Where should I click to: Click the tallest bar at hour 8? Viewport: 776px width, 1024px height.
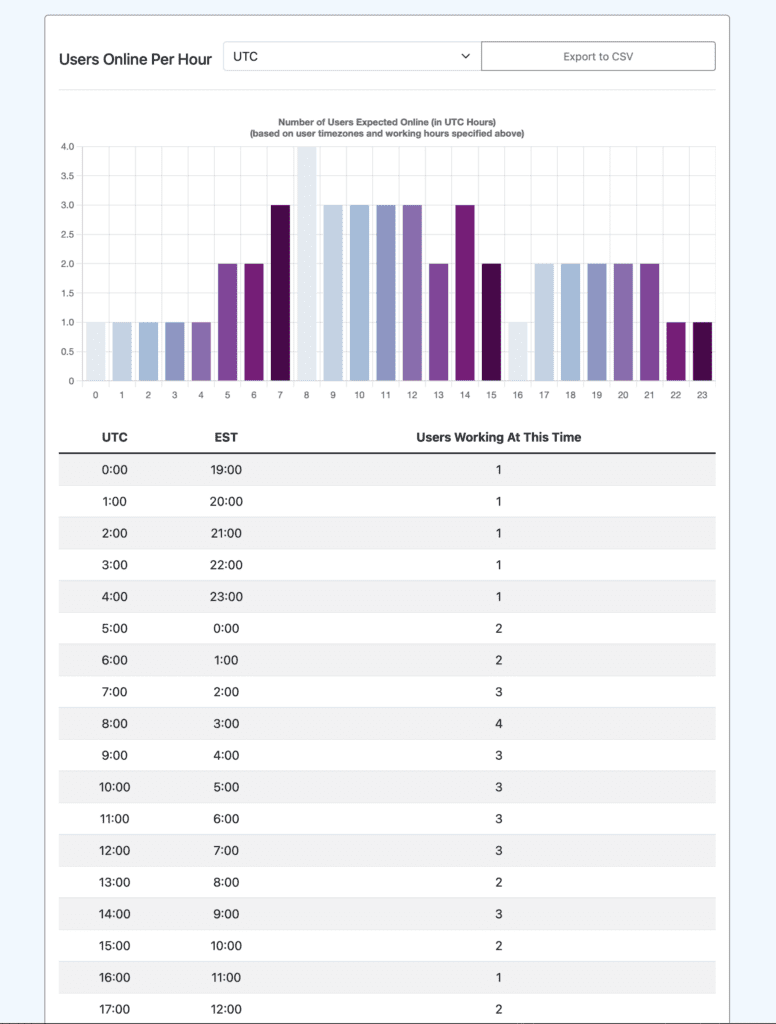click(307, 264)
